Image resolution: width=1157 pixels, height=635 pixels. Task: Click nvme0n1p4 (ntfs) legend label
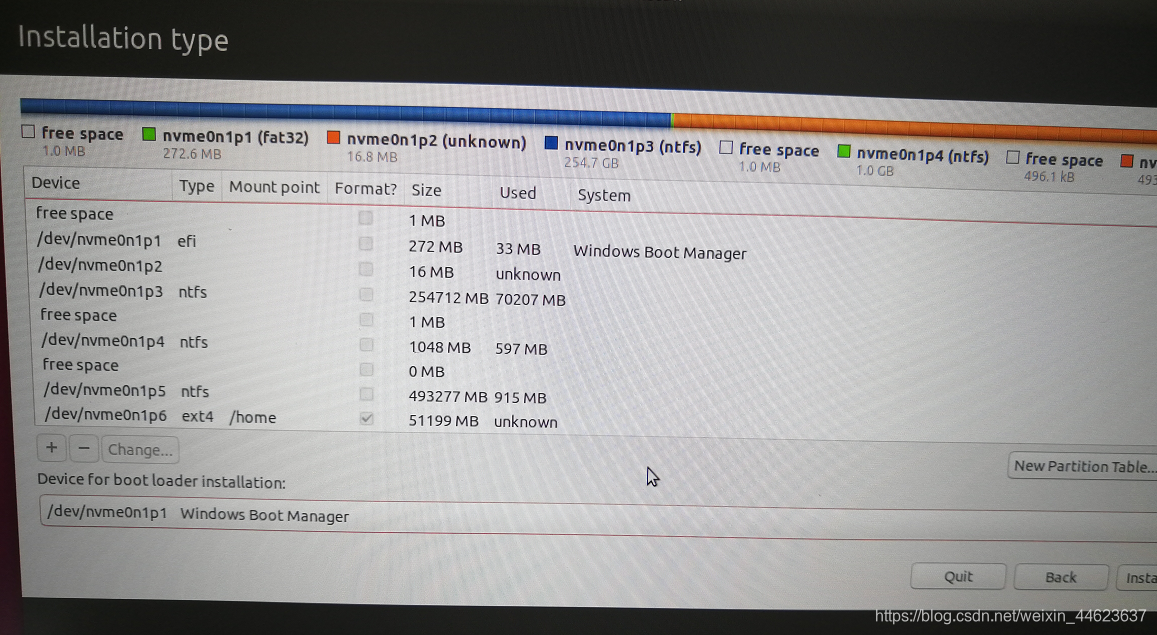click(922, 156)
